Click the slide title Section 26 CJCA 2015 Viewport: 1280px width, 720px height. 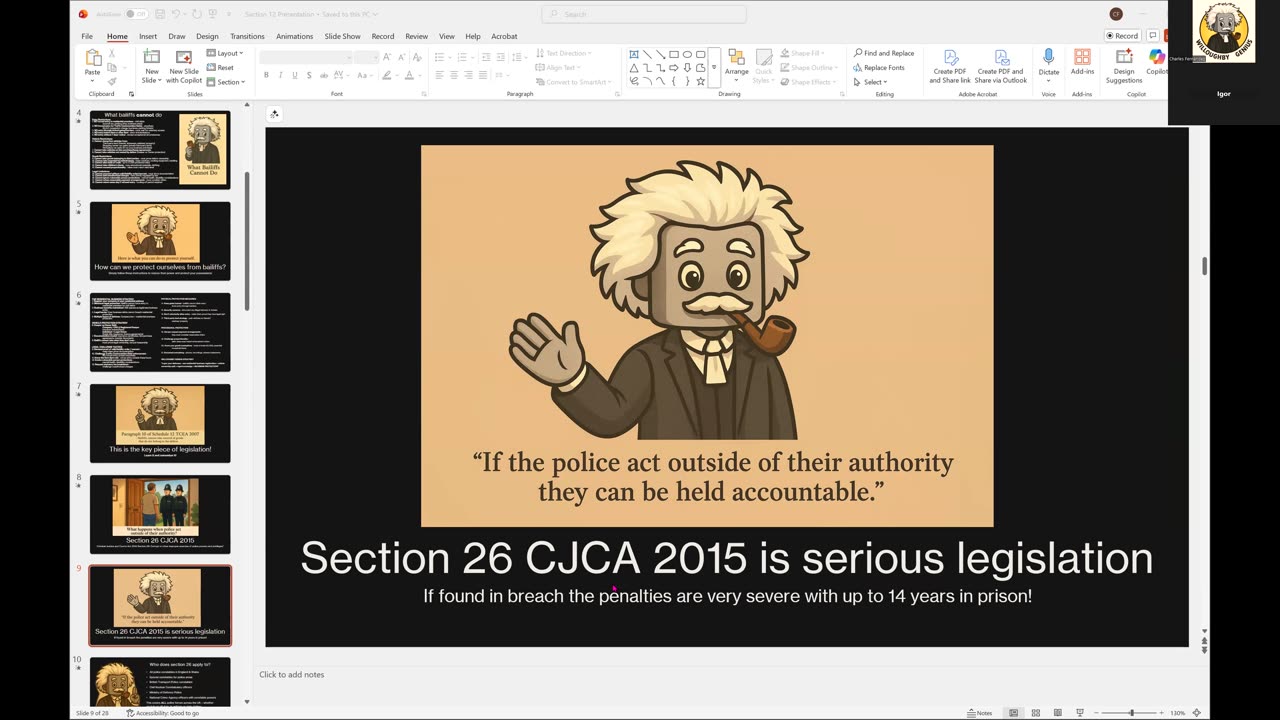727,558
